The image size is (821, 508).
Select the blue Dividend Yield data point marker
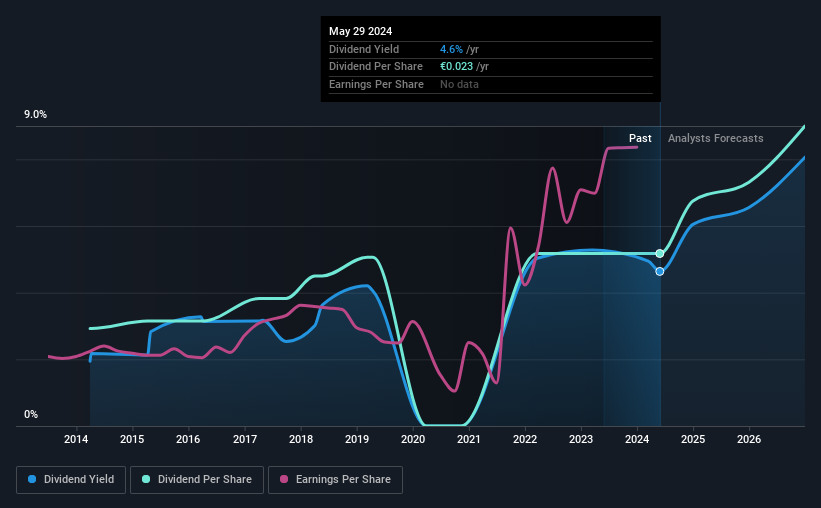point(660,271)
